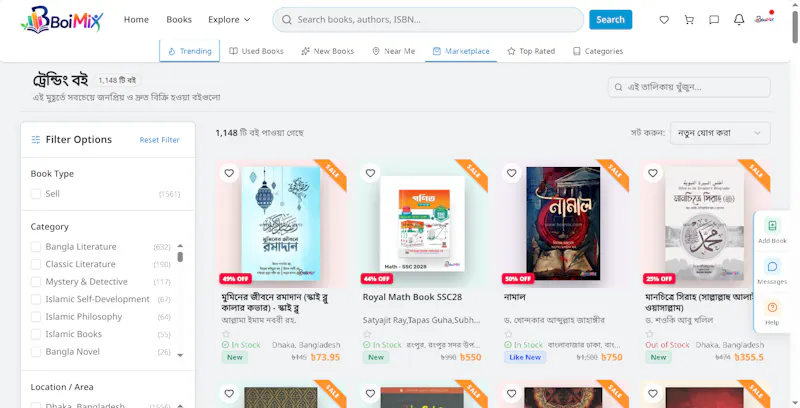Check the Mystery & Detective category
Viewport: 800px width, 408px height.
36,282
